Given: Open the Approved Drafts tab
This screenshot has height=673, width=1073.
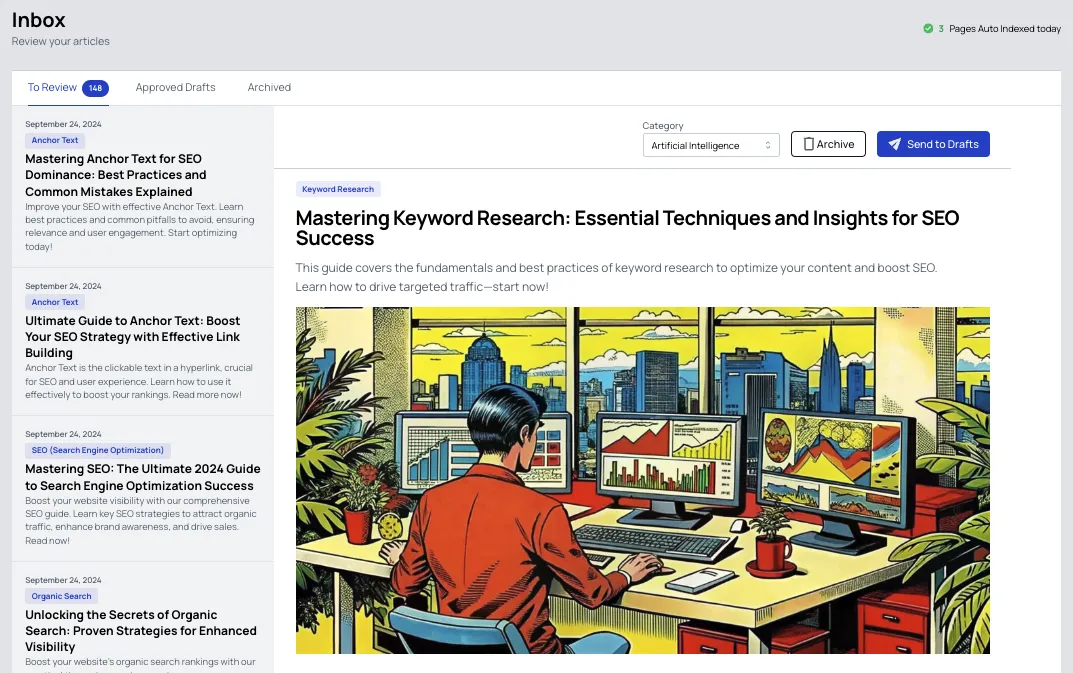Looking at the screenshot, I should click(x=175, y=88).
